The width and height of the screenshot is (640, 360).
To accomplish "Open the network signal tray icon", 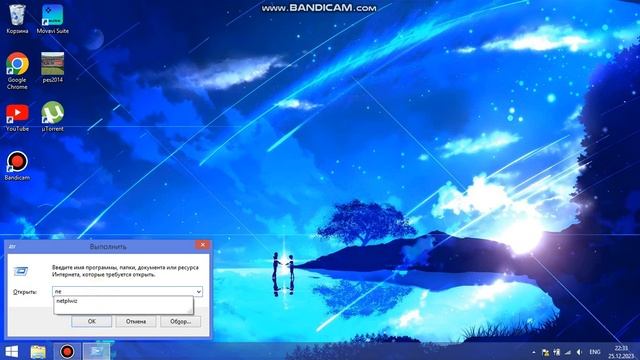I will click(x=568, y=352).
